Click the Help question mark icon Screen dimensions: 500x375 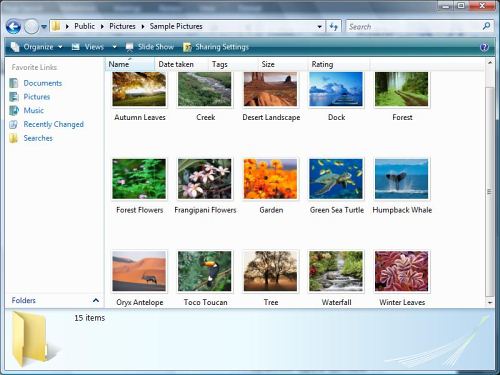484,47
